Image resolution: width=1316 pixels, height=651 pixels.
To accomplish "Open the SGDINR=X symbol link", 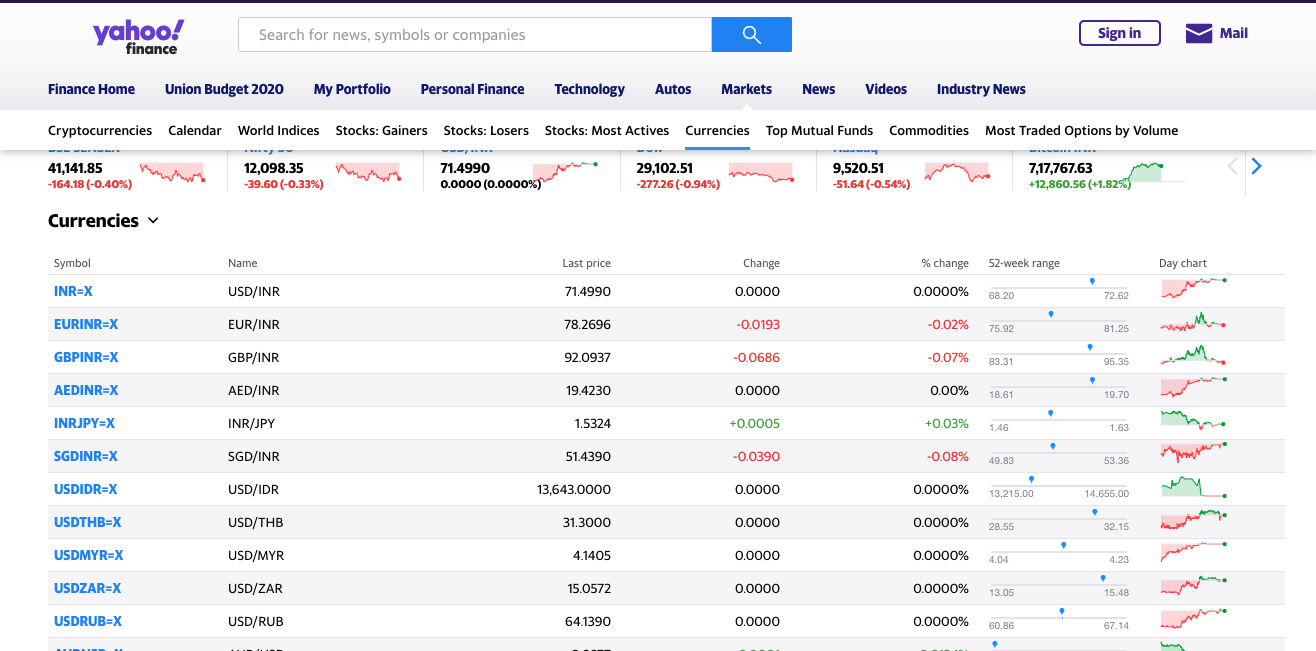I will tap(86, 456).
